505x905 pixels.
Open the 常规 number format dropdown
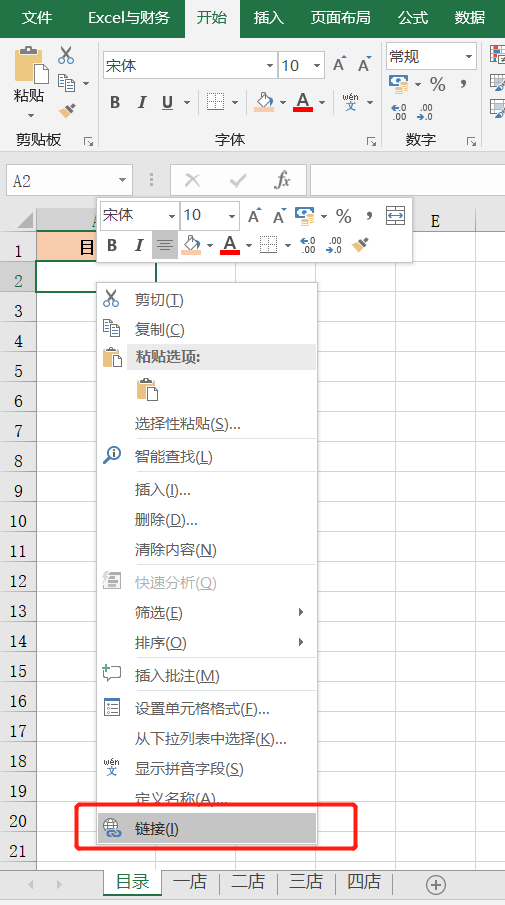pos(469,57)
